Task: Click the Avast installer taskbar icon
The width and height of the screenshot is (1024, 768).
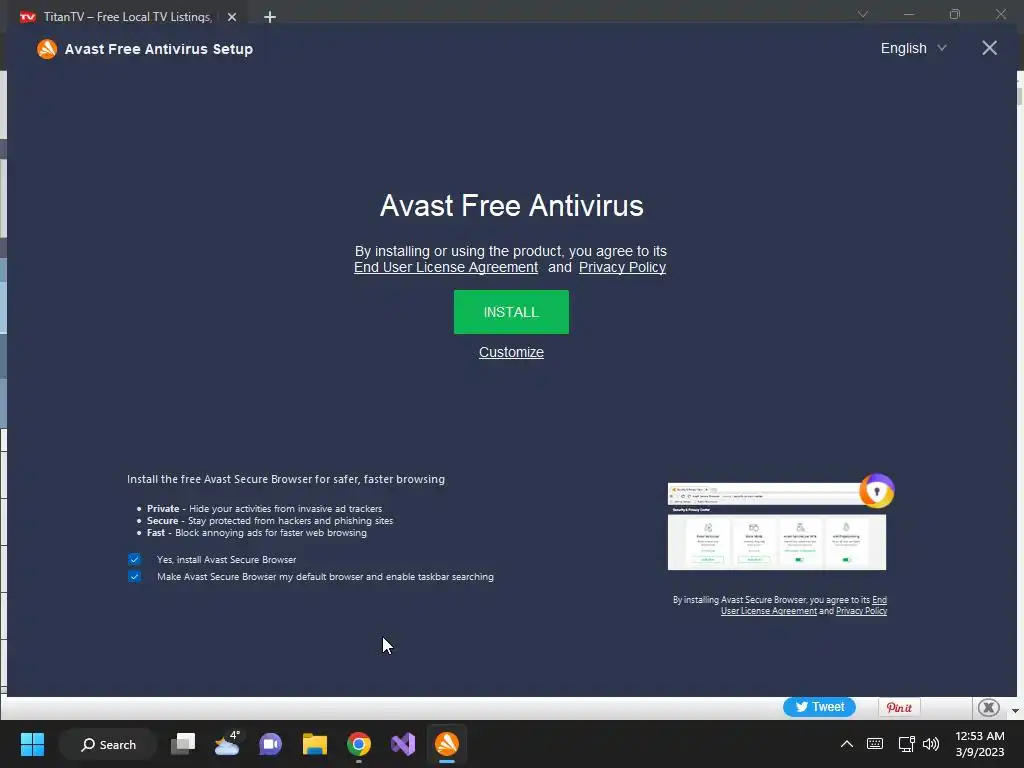Action: pyautogui.click(x=447, y=744)
